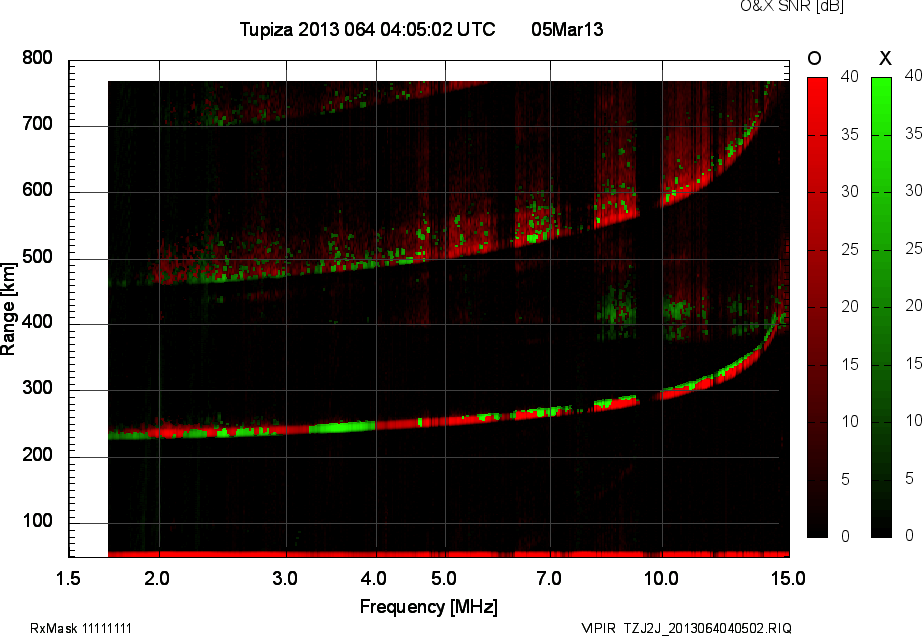Image resolution: width=922 pixels, height=636 pixels.
Task: Click the 'O&X SNR [dB]' colorbar heading
Action: [791, 6]
